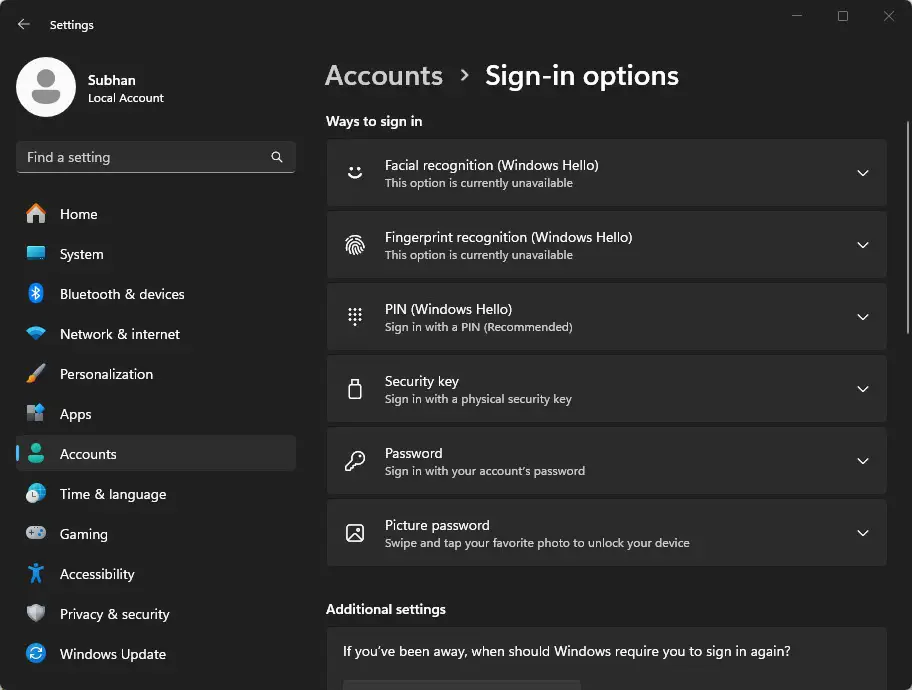
Task: Click the Settings window title
Action: coord(72,24)
